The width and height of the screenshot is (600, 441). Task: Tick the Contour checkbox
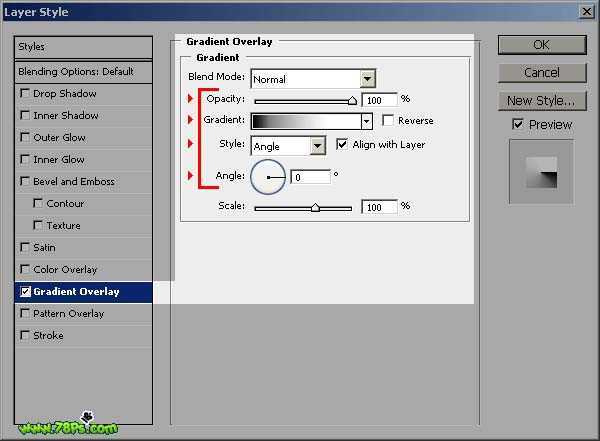pos(38,203)
